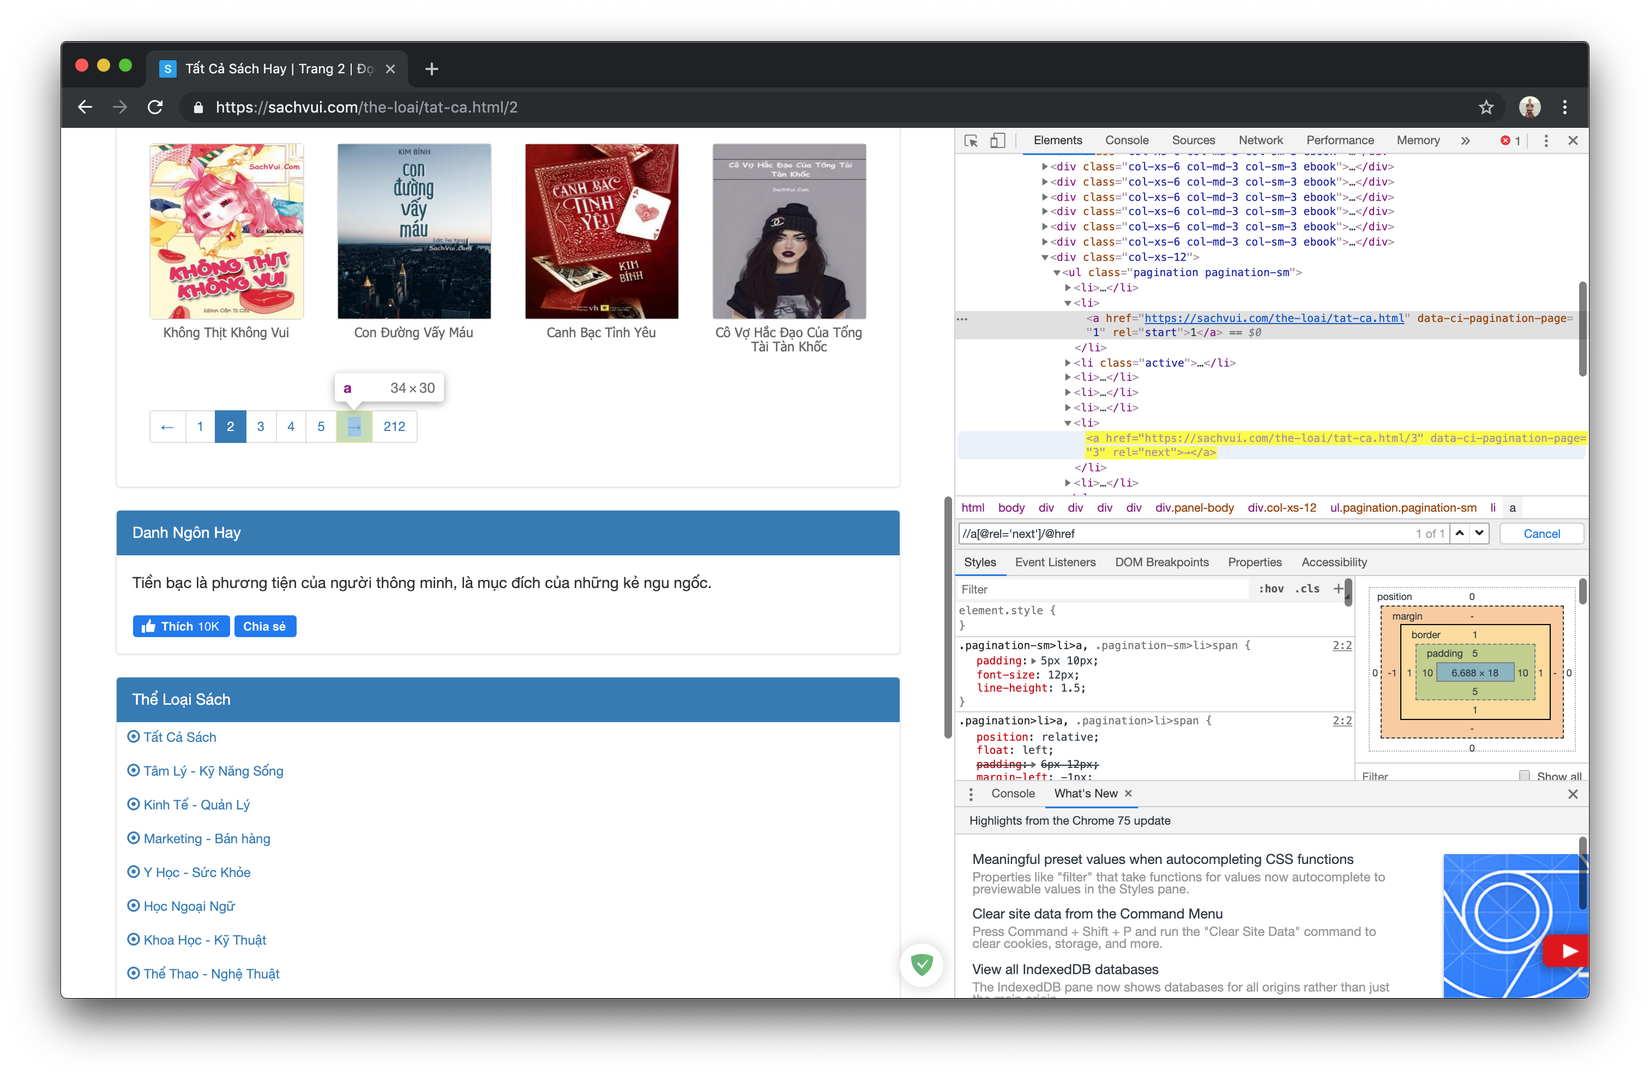
Task: Collapse the div class col-xs-12 node
Action: (1045, 257)
